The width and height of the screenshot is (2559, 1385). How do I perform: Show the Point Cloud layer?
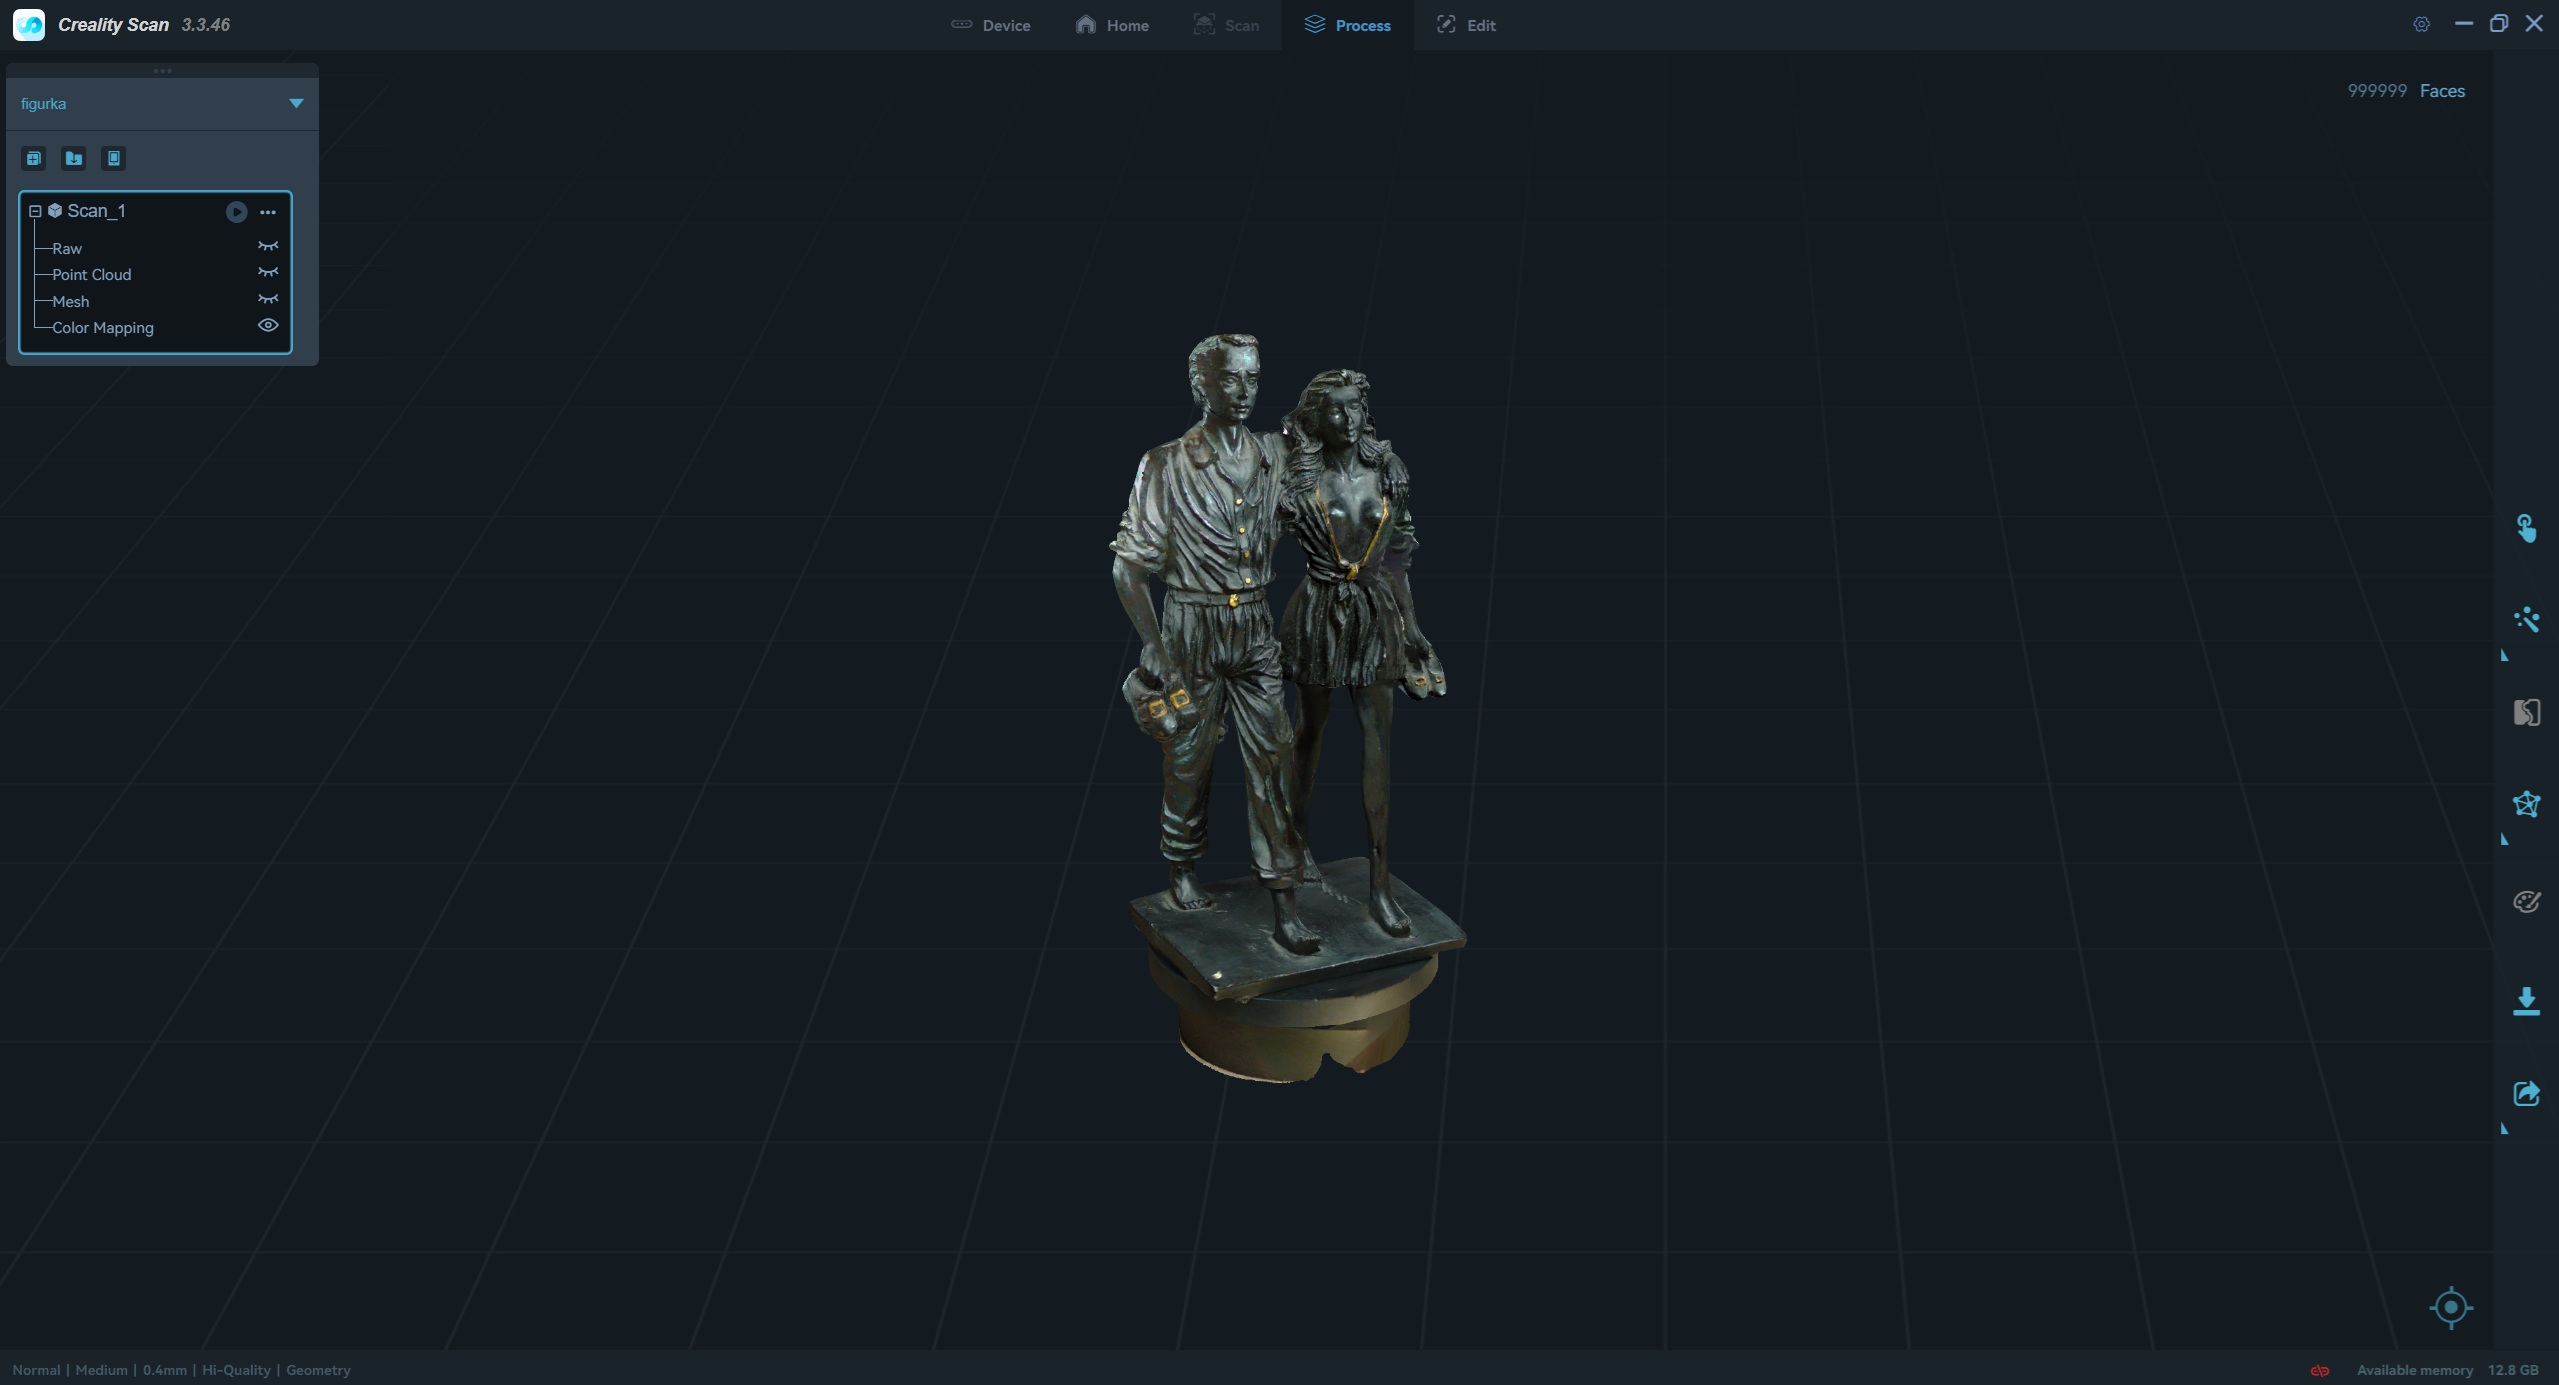(268, 272)
